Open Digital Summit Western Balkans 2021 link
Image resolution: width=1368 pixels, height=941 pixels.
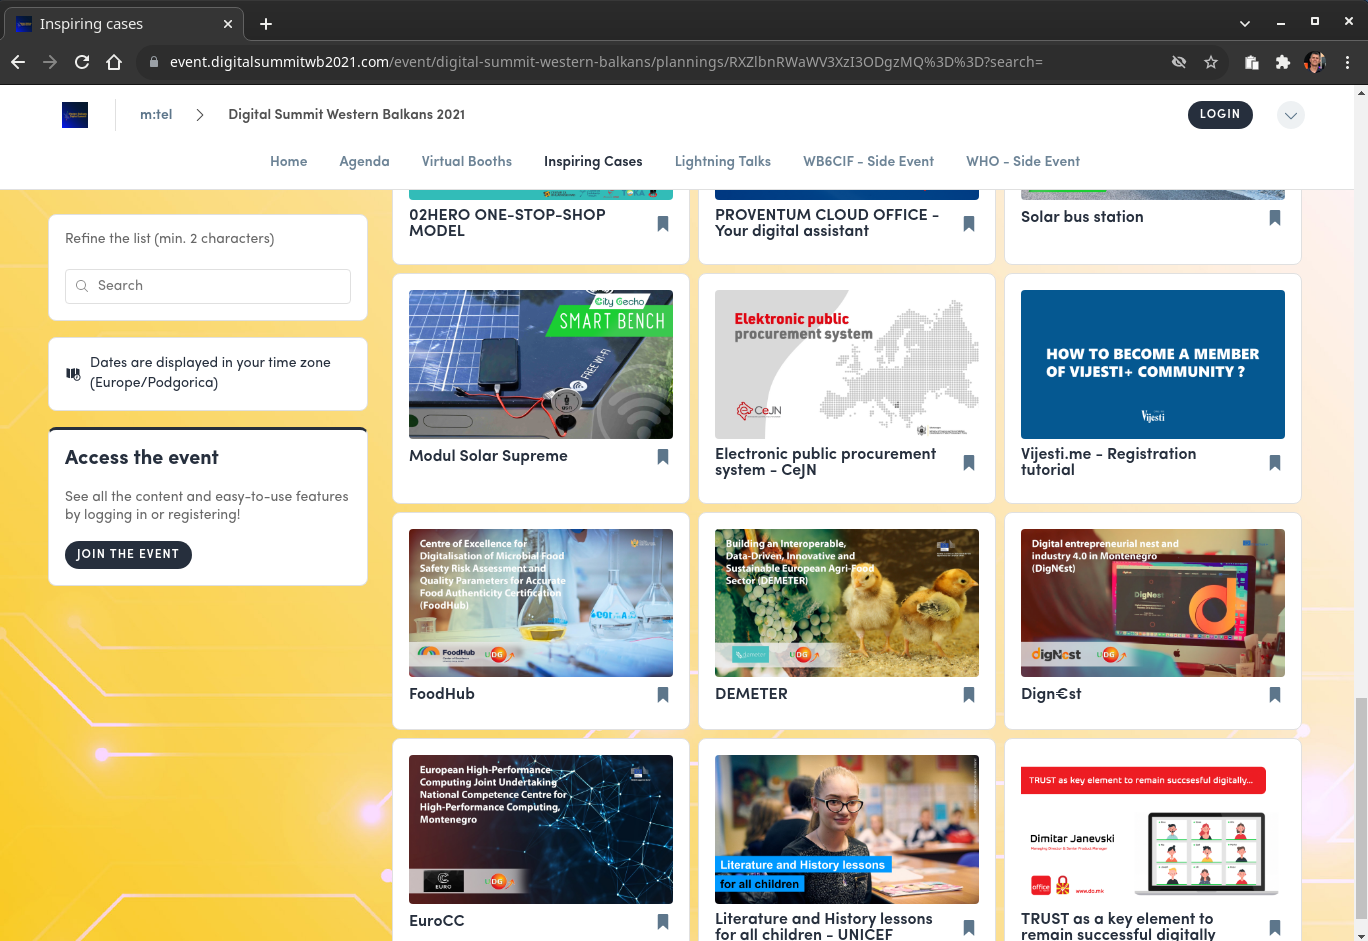click(x=347, y=115)
